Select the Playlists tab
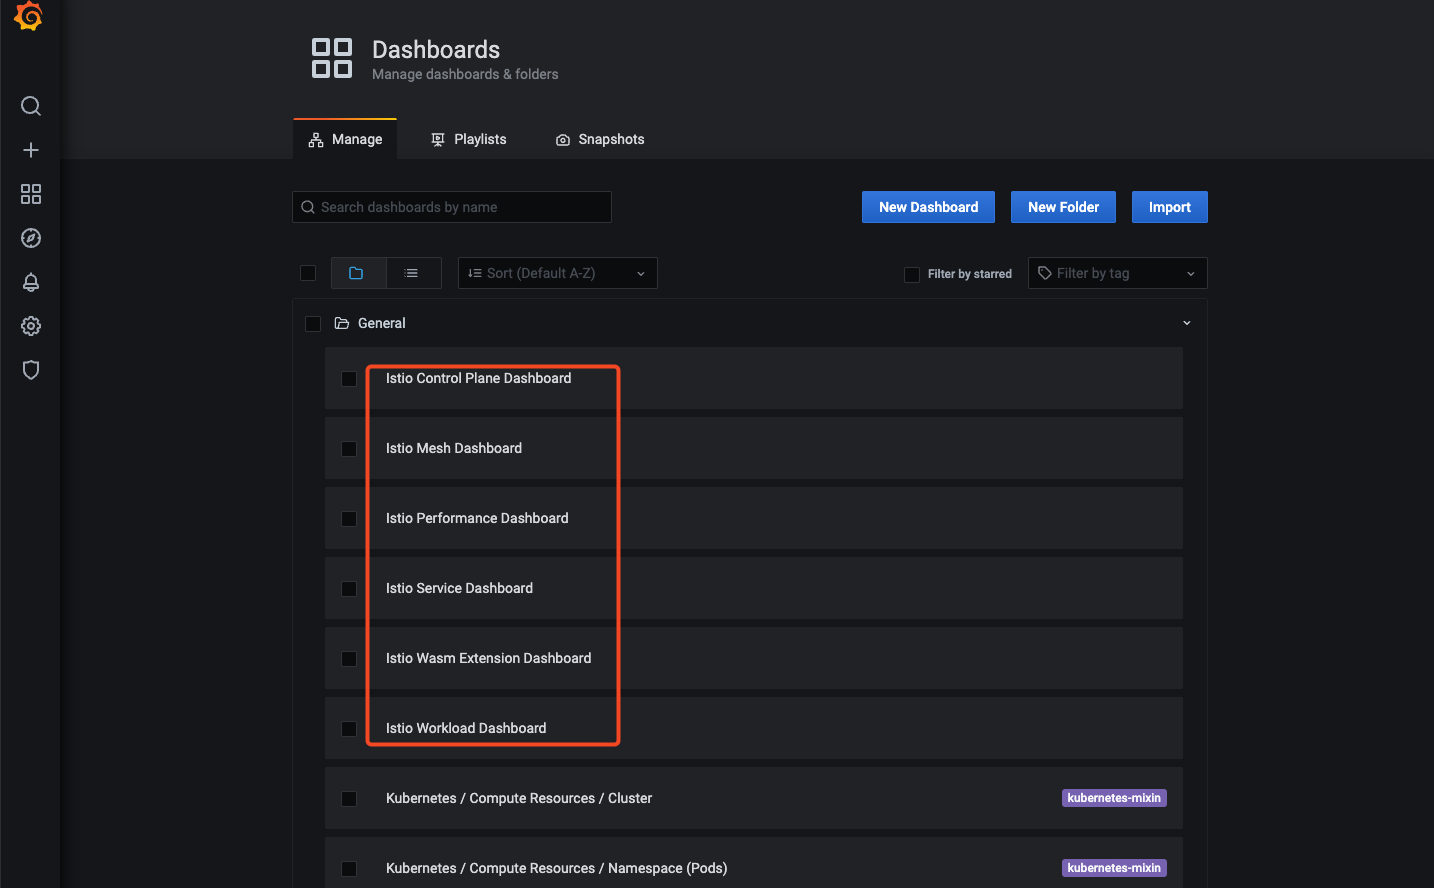1434x888 pixels. click(468, 139)
